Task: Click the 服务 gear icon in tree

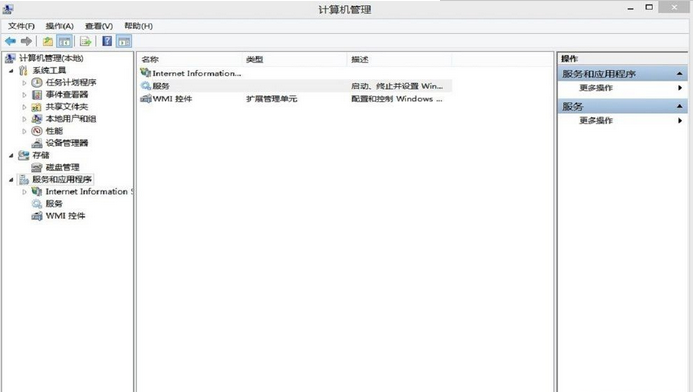Action: pos(37,204)
